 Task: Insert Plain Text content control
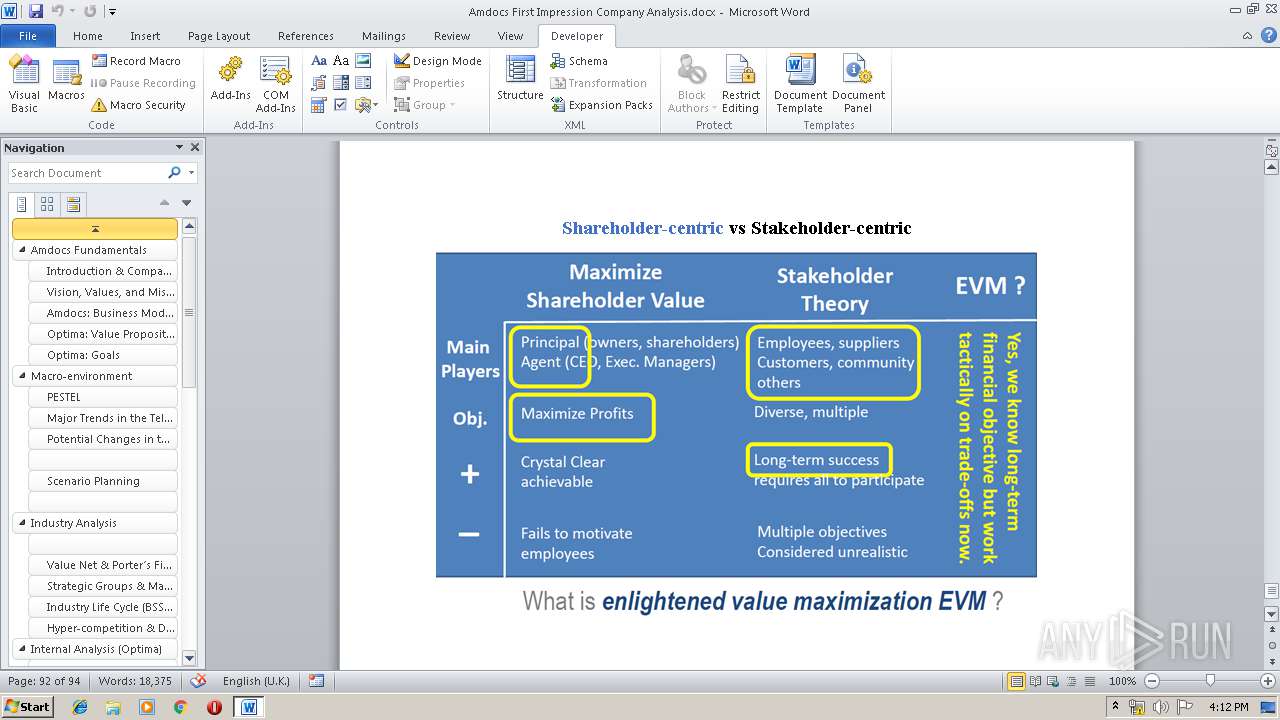(x=341, y=61)
